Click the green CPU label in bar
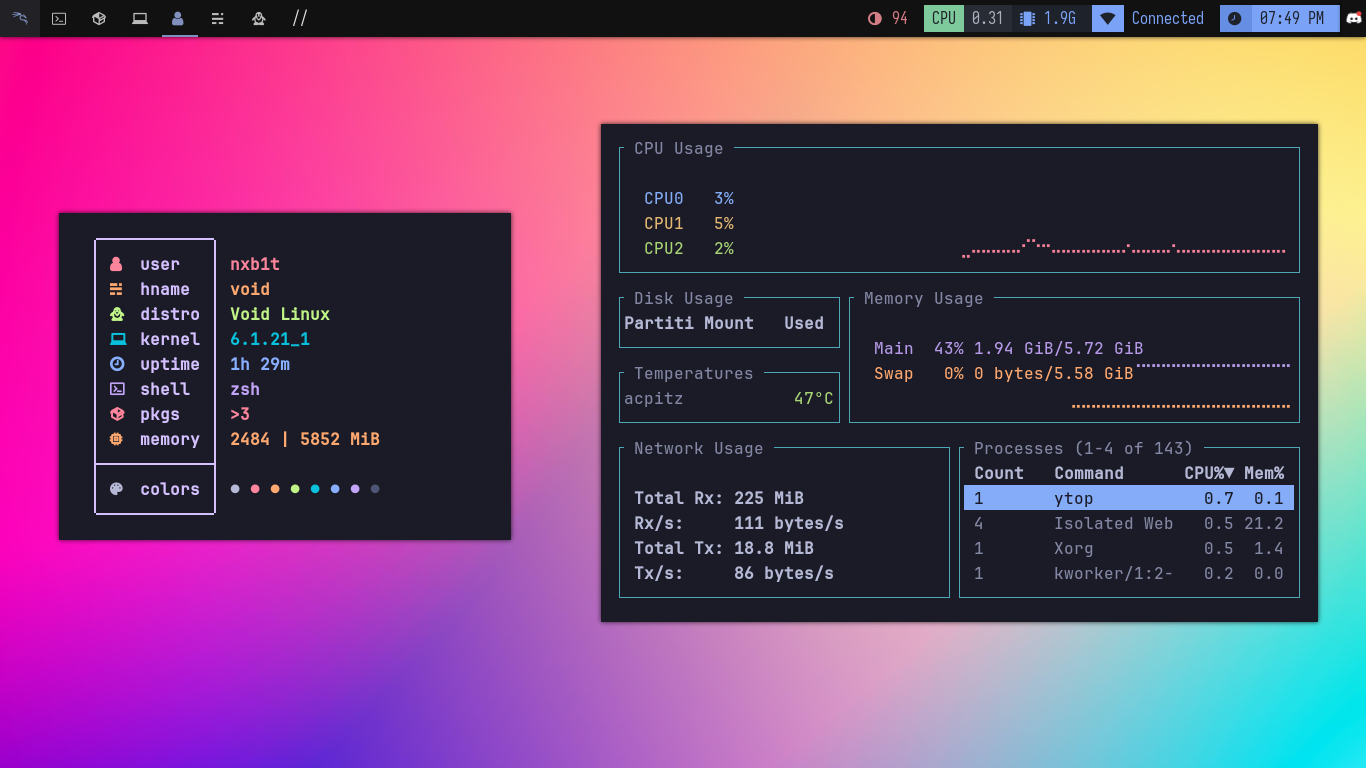Viewport: 1366px width, 768px height. point(944,18)
